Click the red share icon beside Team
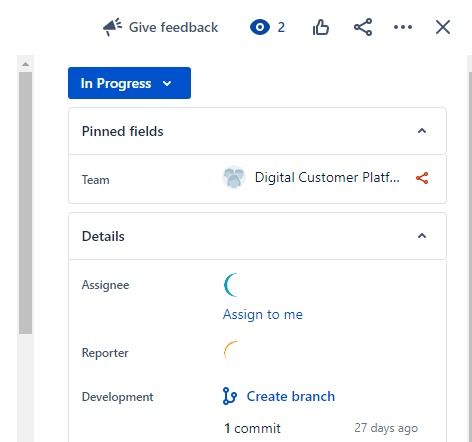The width and height of the screenshot is (472, 442). 422,178
